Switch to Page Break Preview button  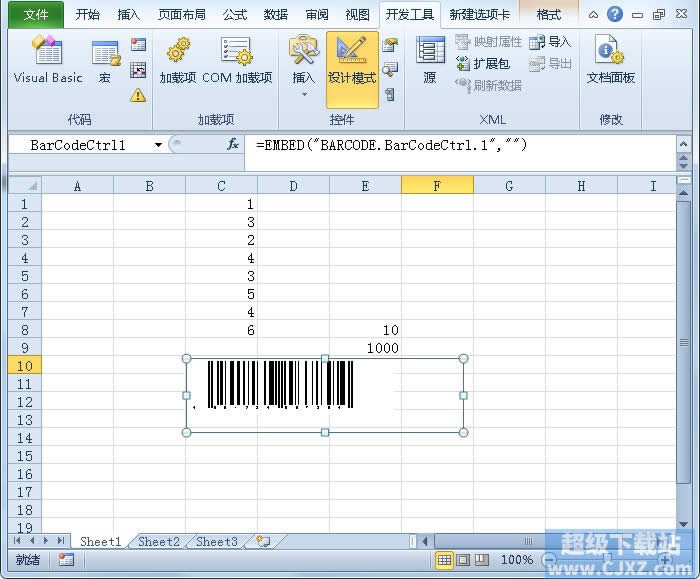coord(481,560)
